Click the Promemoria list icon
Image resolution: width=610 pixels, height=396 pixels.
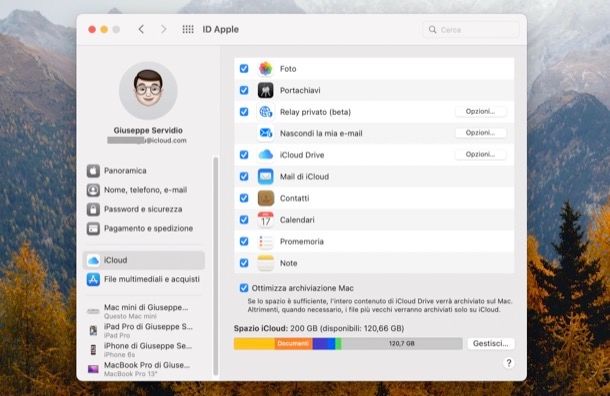[266, 242]
